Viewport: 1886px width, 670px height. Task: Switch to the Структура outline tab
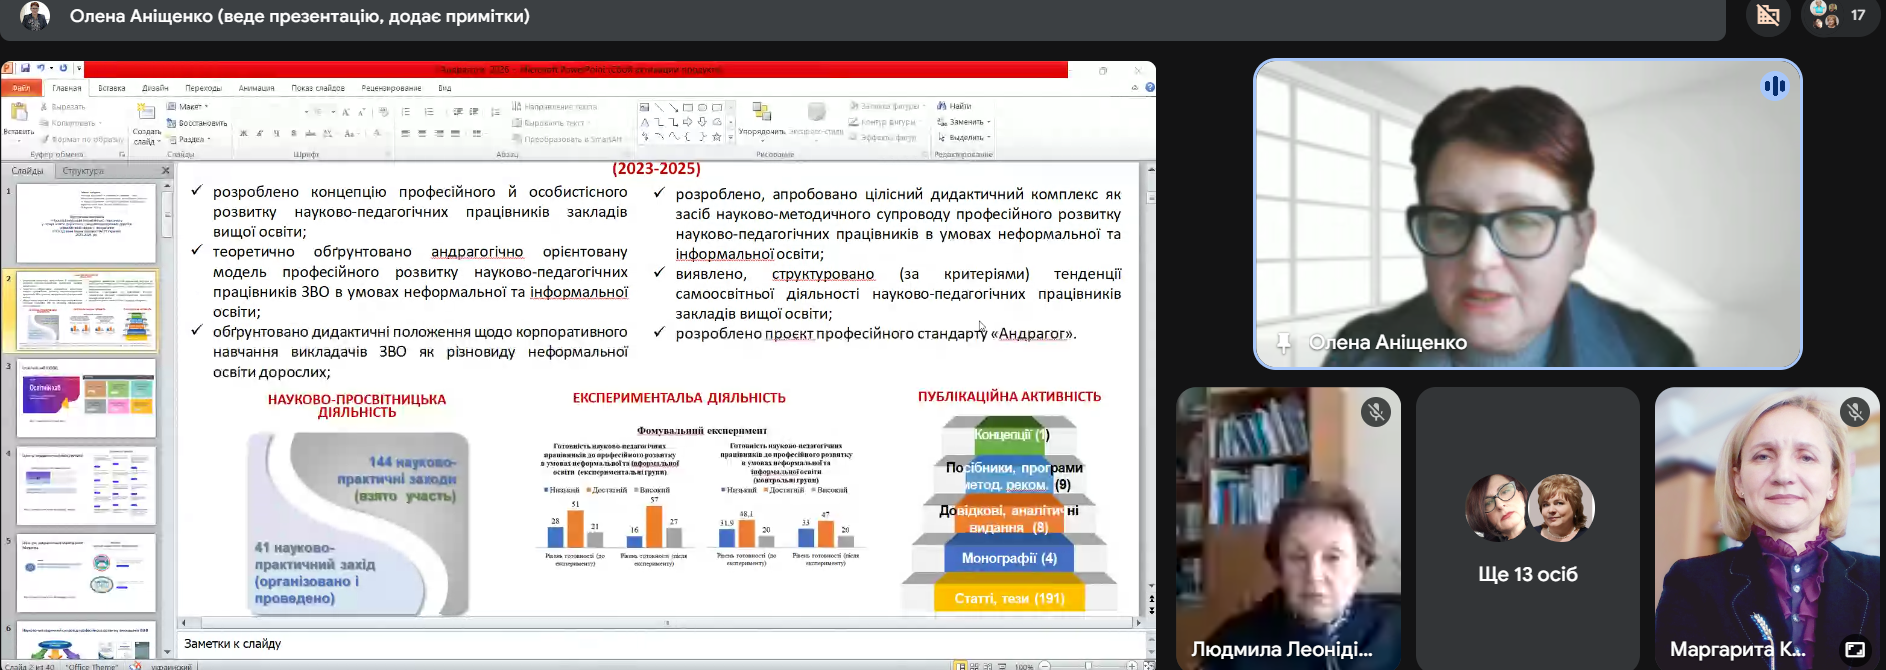click(x=83, y=171)
